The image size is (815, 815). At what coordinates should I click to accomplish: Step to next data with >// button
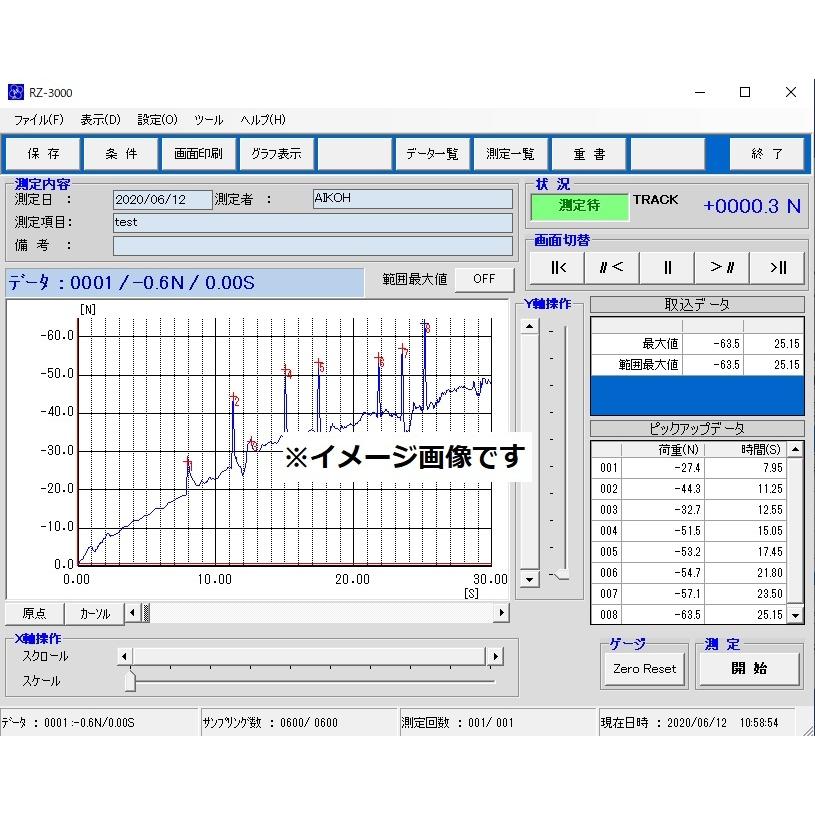click(722, 267)
